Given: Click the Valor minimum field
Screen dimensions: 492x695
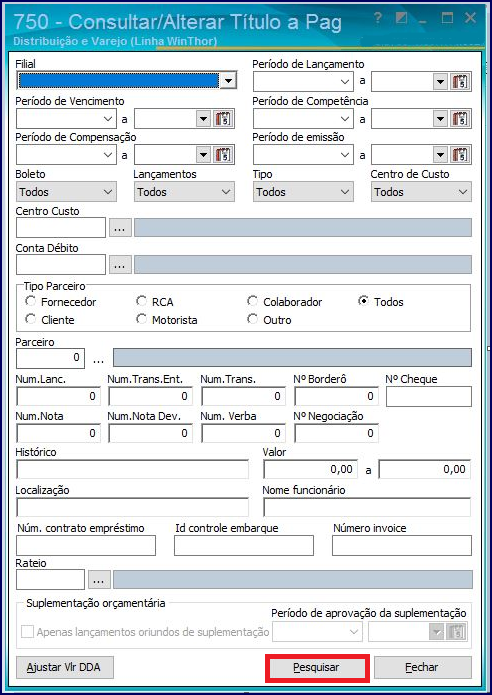Looking at the screenshot, I should point(311,469).
